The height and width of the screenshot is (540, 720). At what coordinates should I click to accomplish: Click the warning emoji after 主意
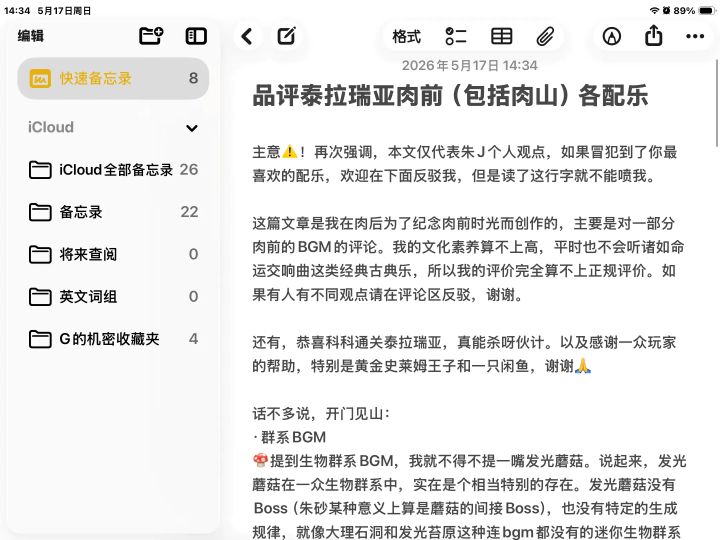[290, 151]
